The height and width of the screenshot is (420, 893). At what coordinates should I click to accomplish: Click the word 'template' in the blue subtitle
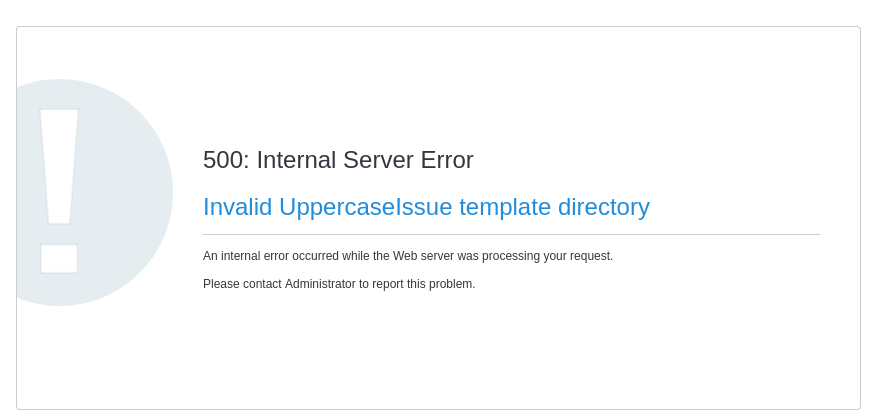click(505, 207)
